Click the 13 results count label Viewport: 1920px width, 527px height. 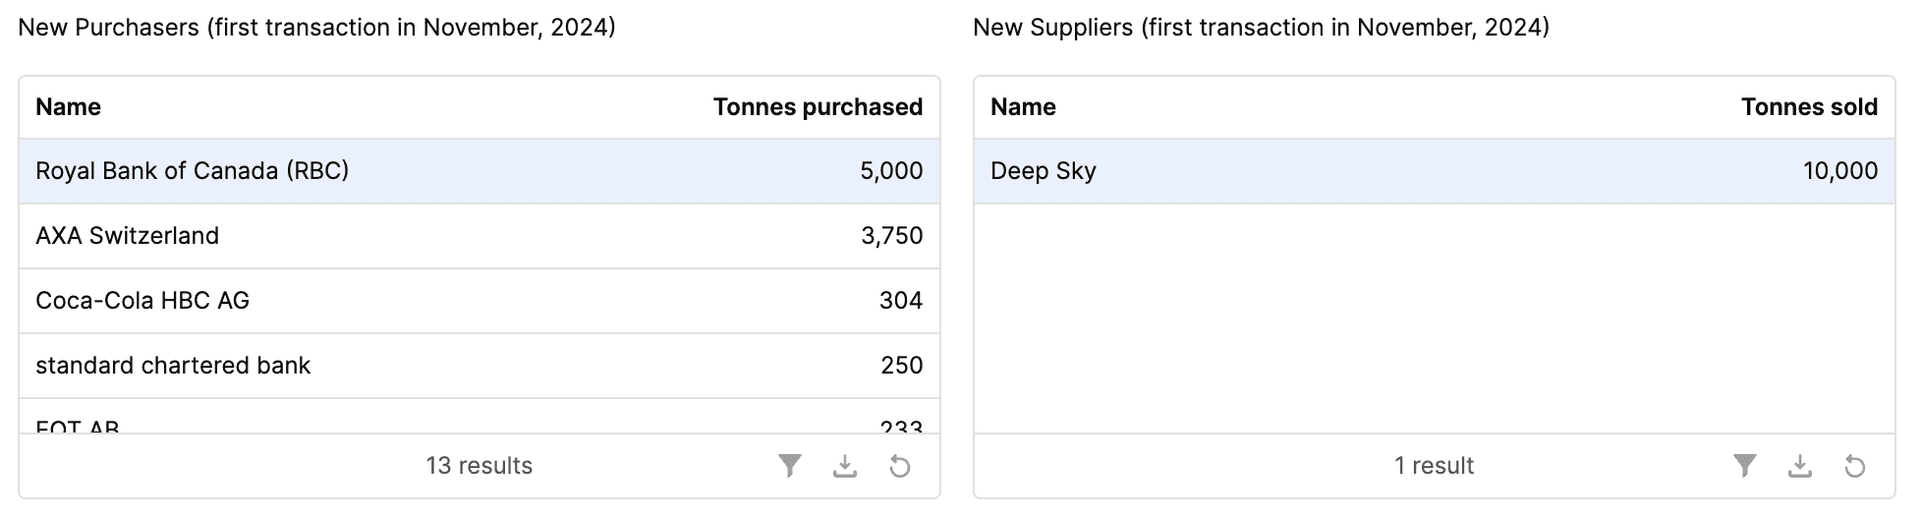(479, 466)
